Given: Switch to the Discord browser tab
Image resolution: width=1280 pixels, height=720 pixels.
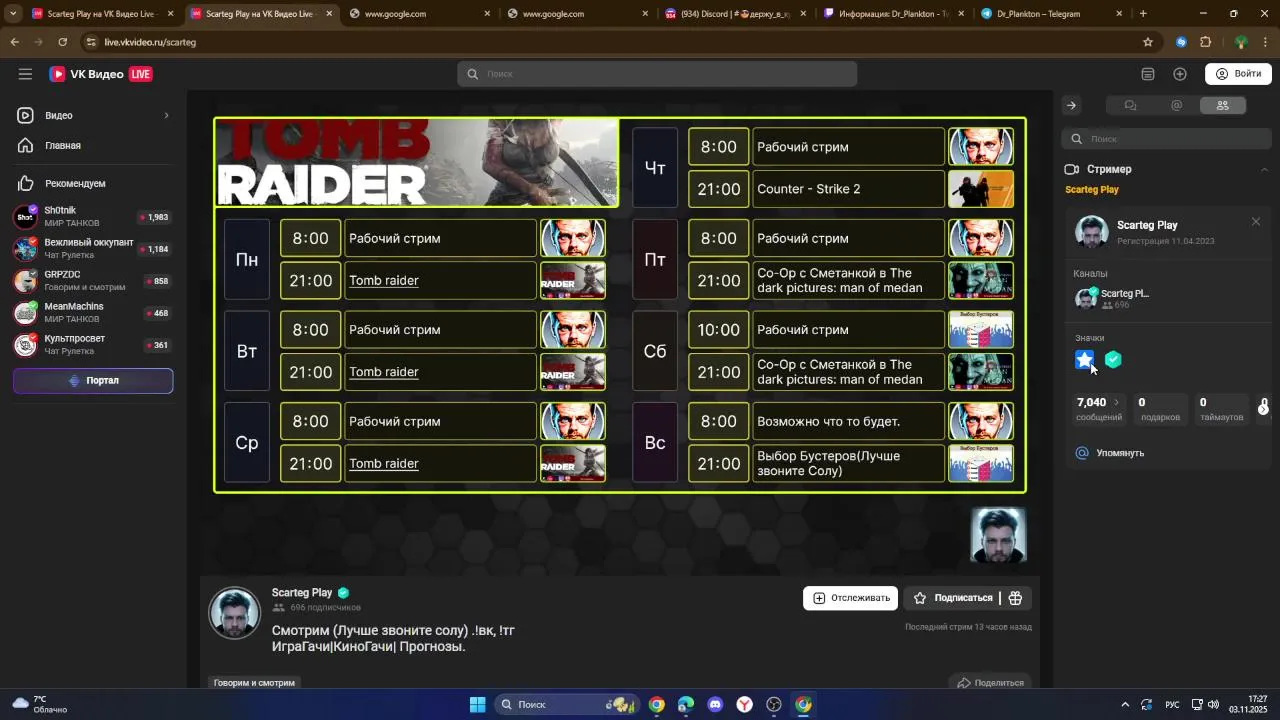Looking at the screenshot, I should [734, 14].
